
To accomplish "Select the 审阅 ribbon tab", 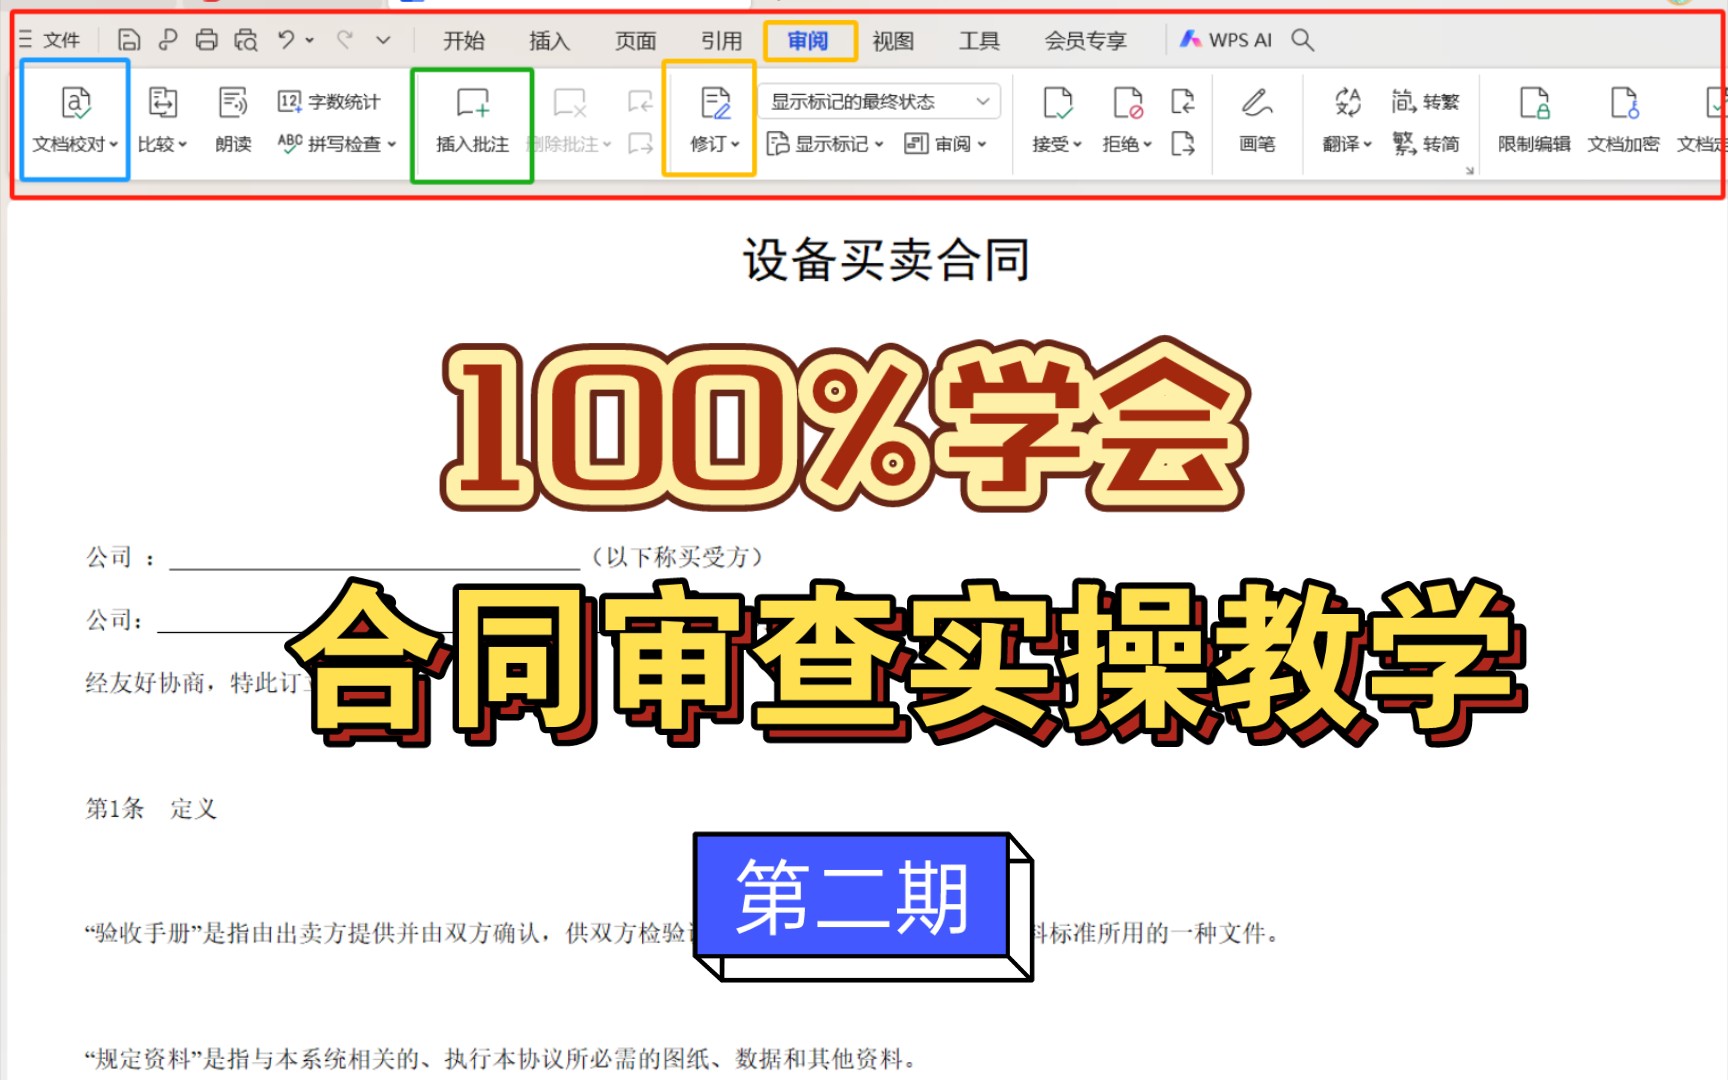I will click(808, 40).
